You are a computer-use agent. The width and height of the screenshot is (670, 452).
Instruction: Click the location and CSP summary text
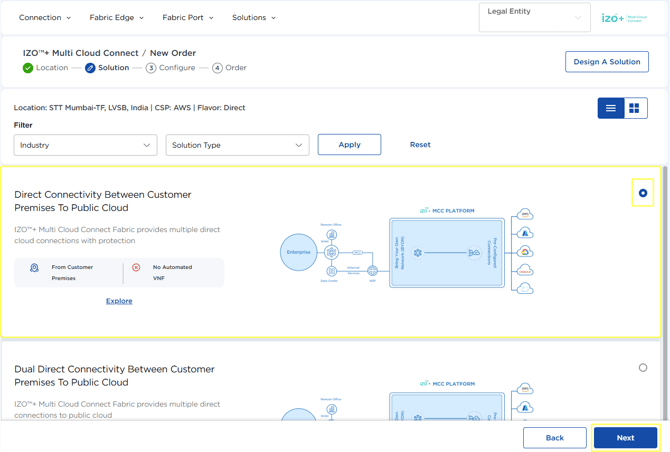[129, 108]
